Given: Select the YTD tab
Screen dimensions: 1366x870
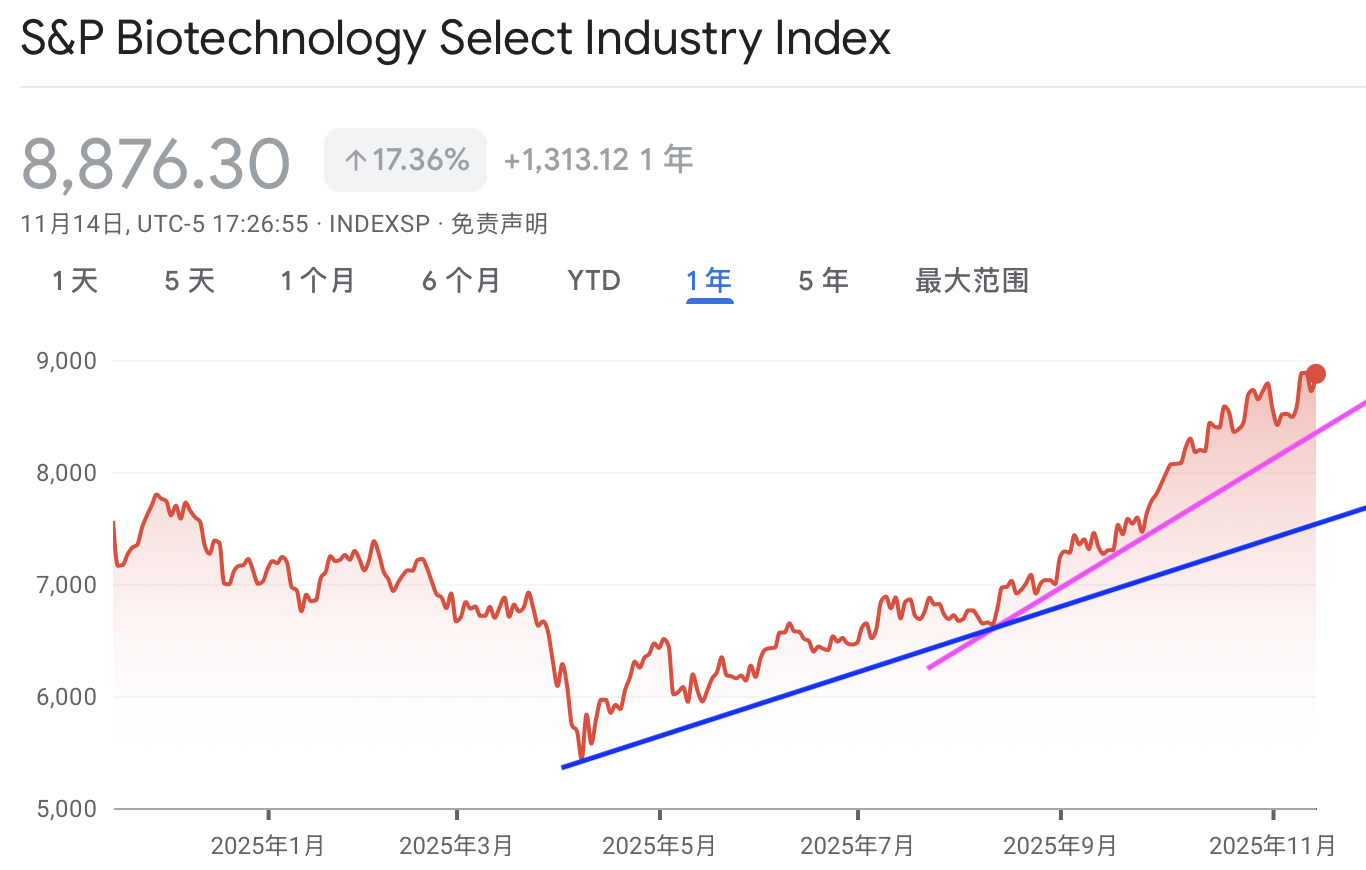Looking at the screenshot, I should (594, 281).
